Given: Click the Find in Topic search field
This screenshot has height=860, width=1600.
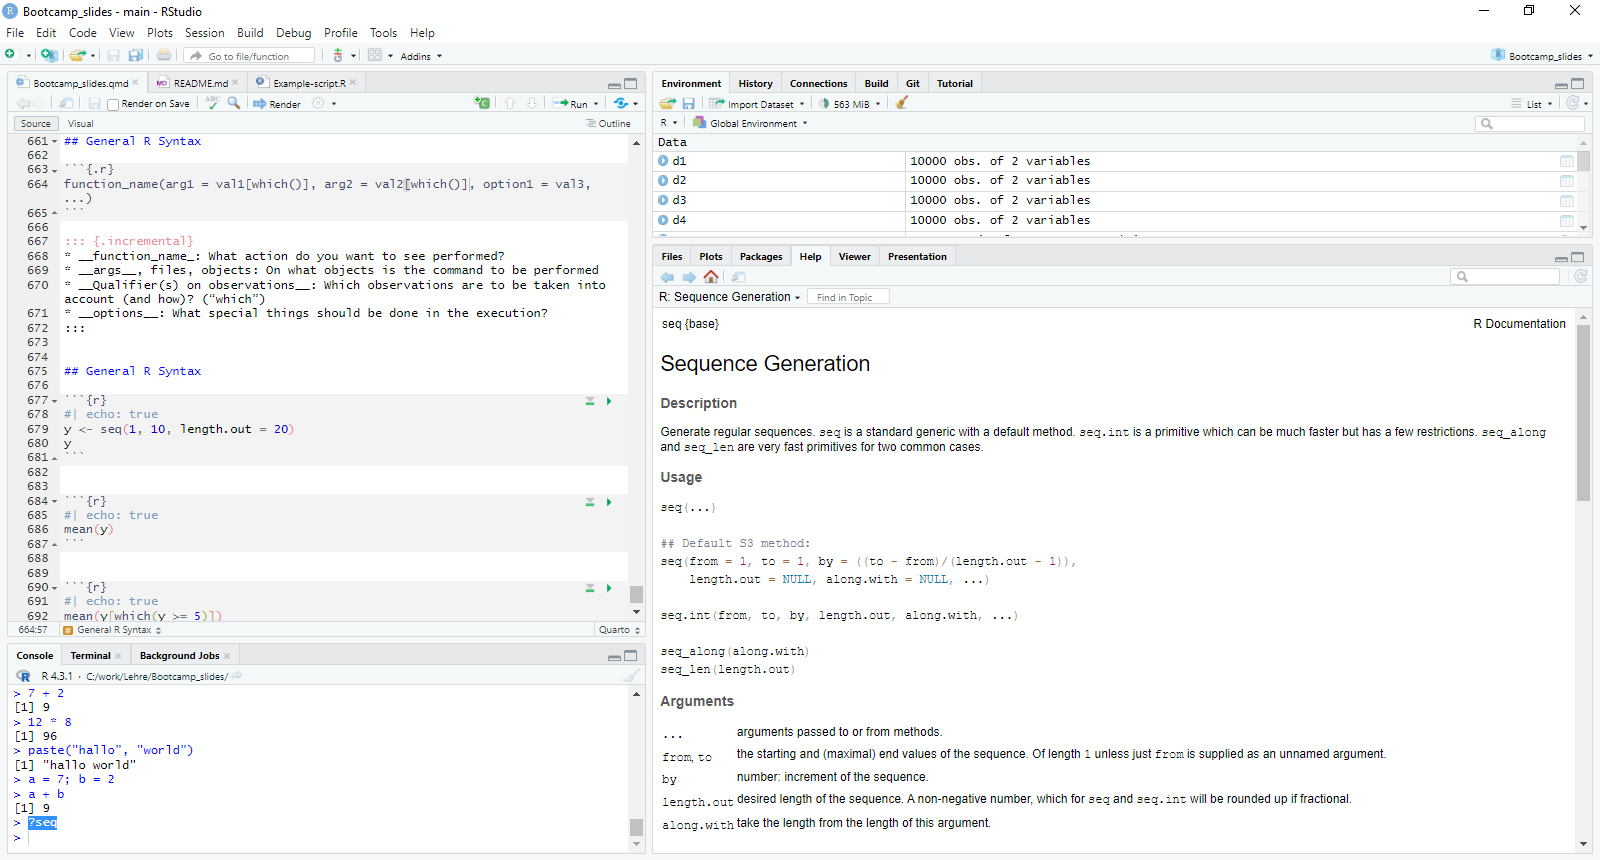Looking at the screenshot, I should (x=850, y=297).
